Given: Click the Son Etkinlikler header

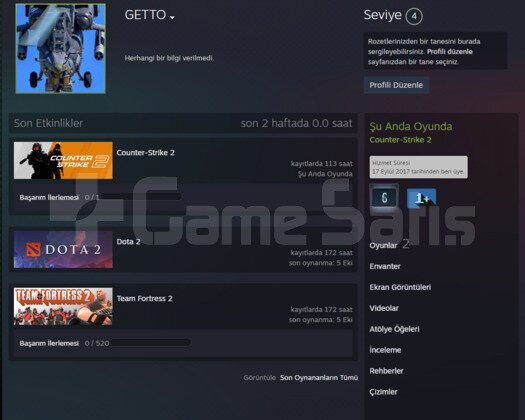Looking at the screenshot, I should click(x=48, y=123).
